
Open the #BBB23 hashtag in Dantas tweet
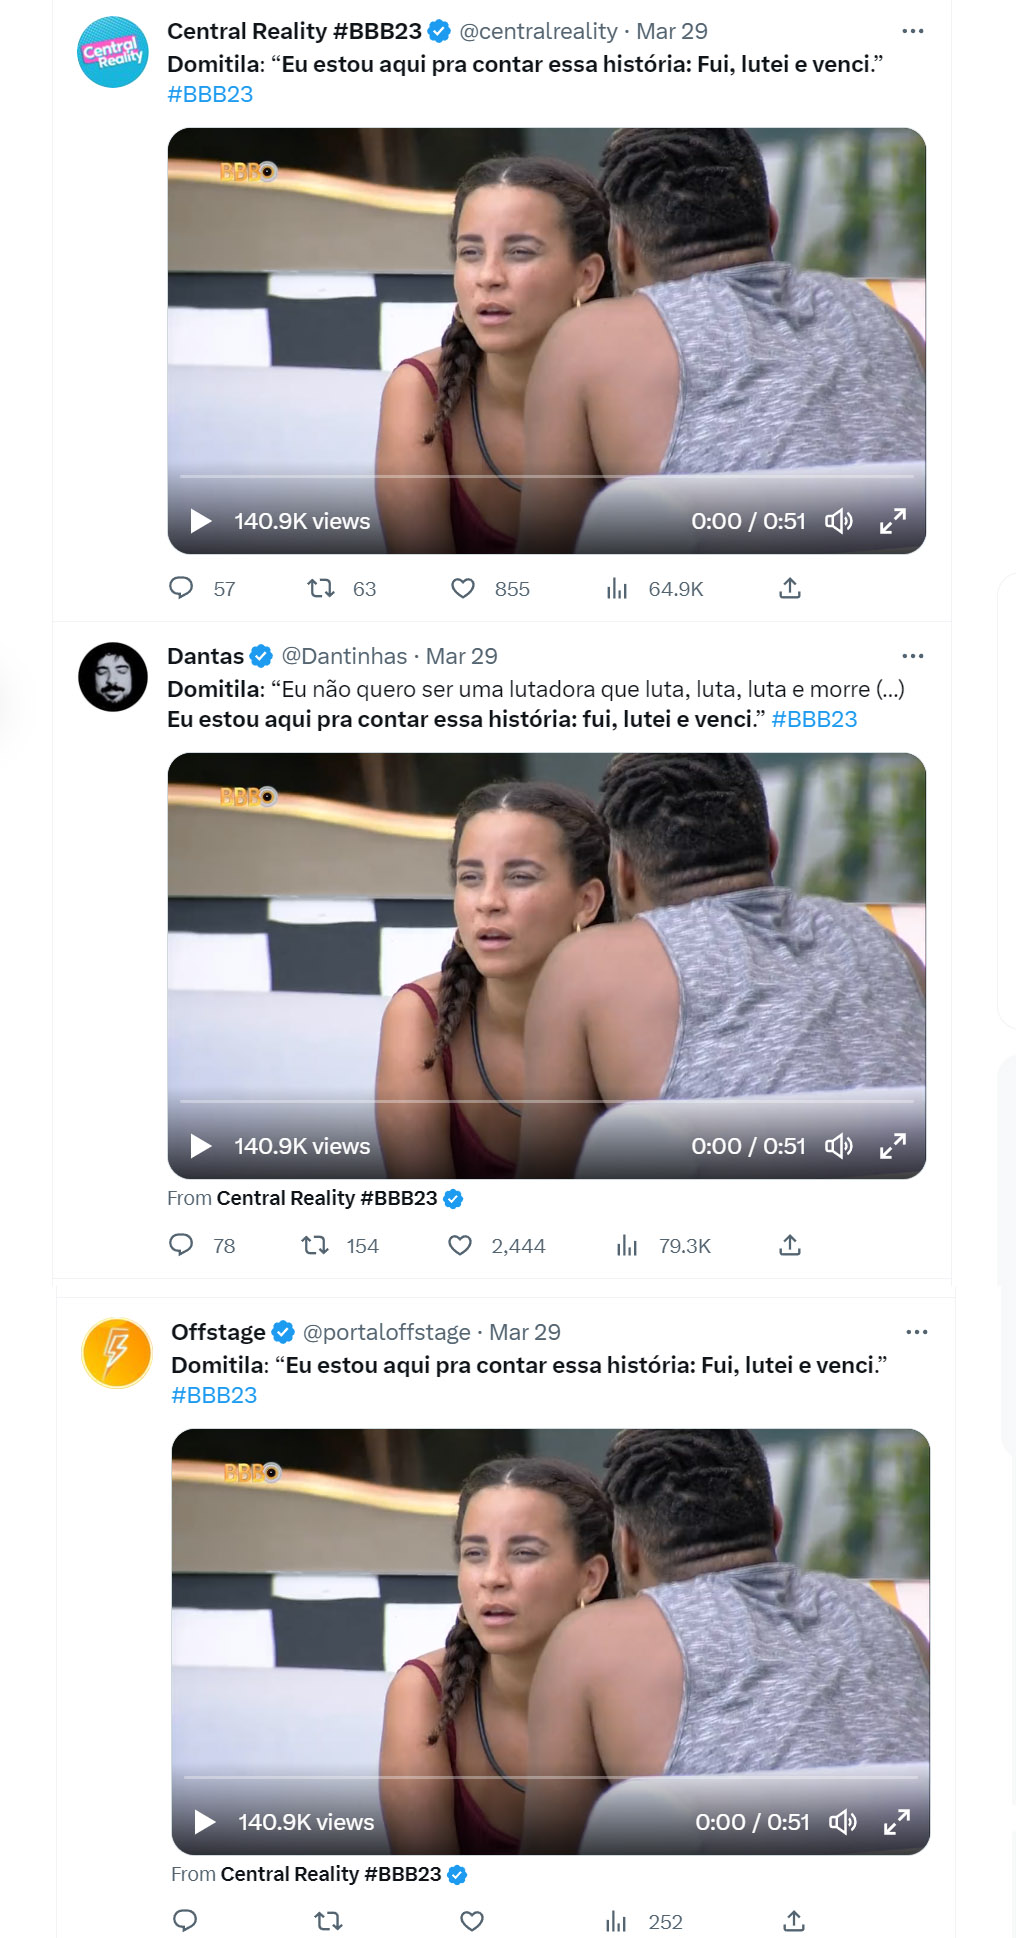click(814, 719)
